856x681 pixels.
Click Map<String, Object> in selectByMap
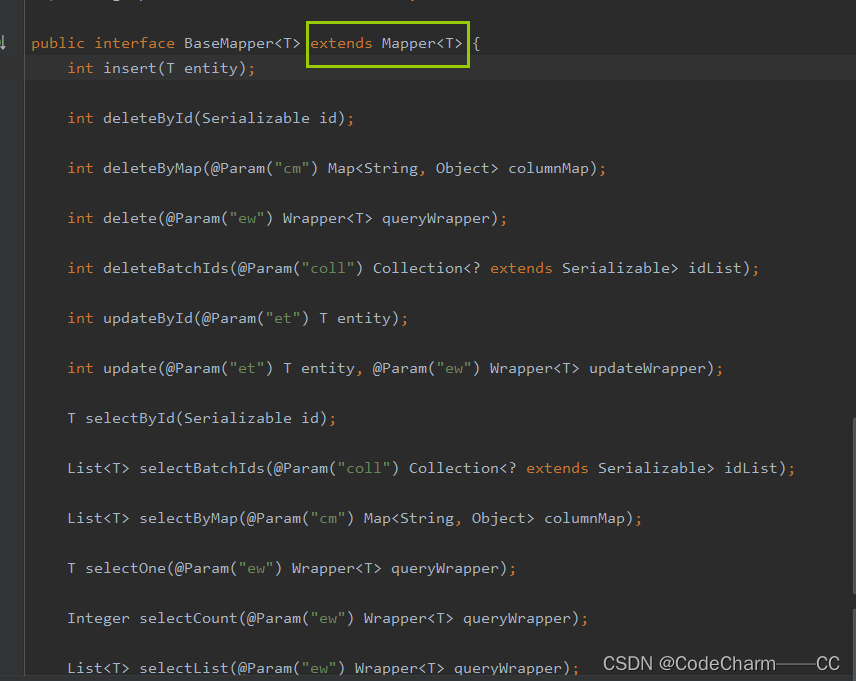coord(449,518)
